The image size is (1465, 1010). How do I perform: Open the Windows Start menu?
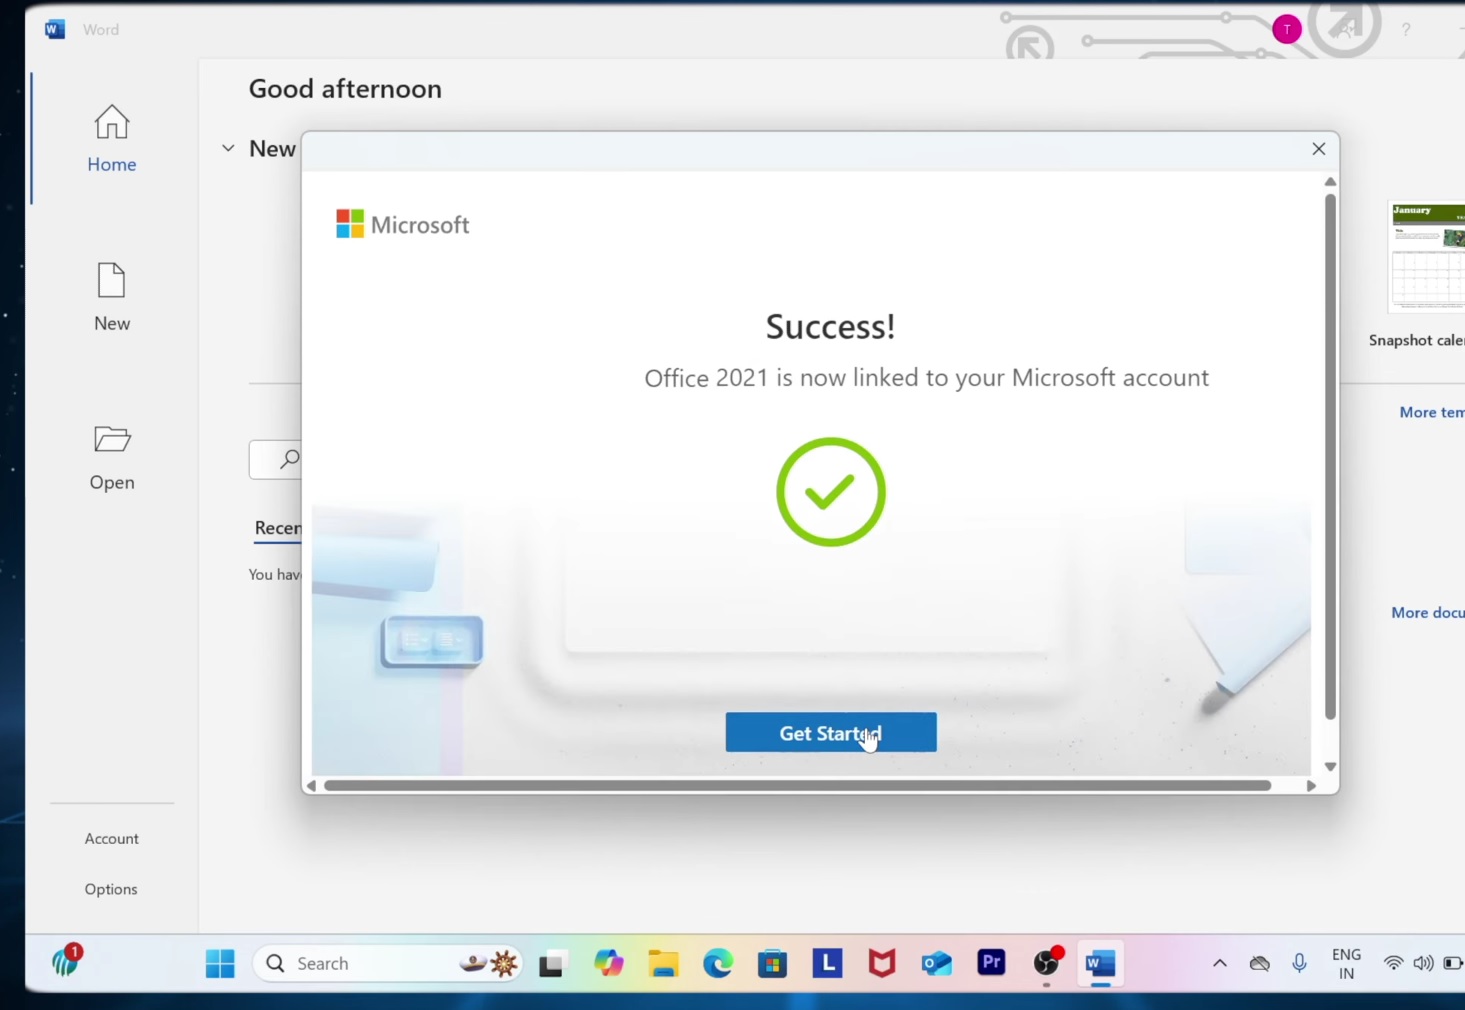(220, 964)
